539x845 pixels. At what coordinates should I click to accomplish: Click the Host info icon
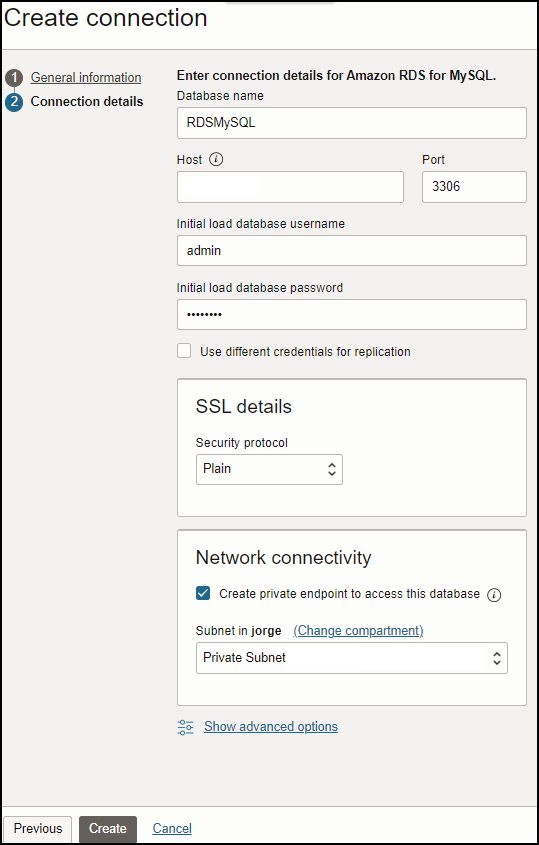tap(216, 160)
